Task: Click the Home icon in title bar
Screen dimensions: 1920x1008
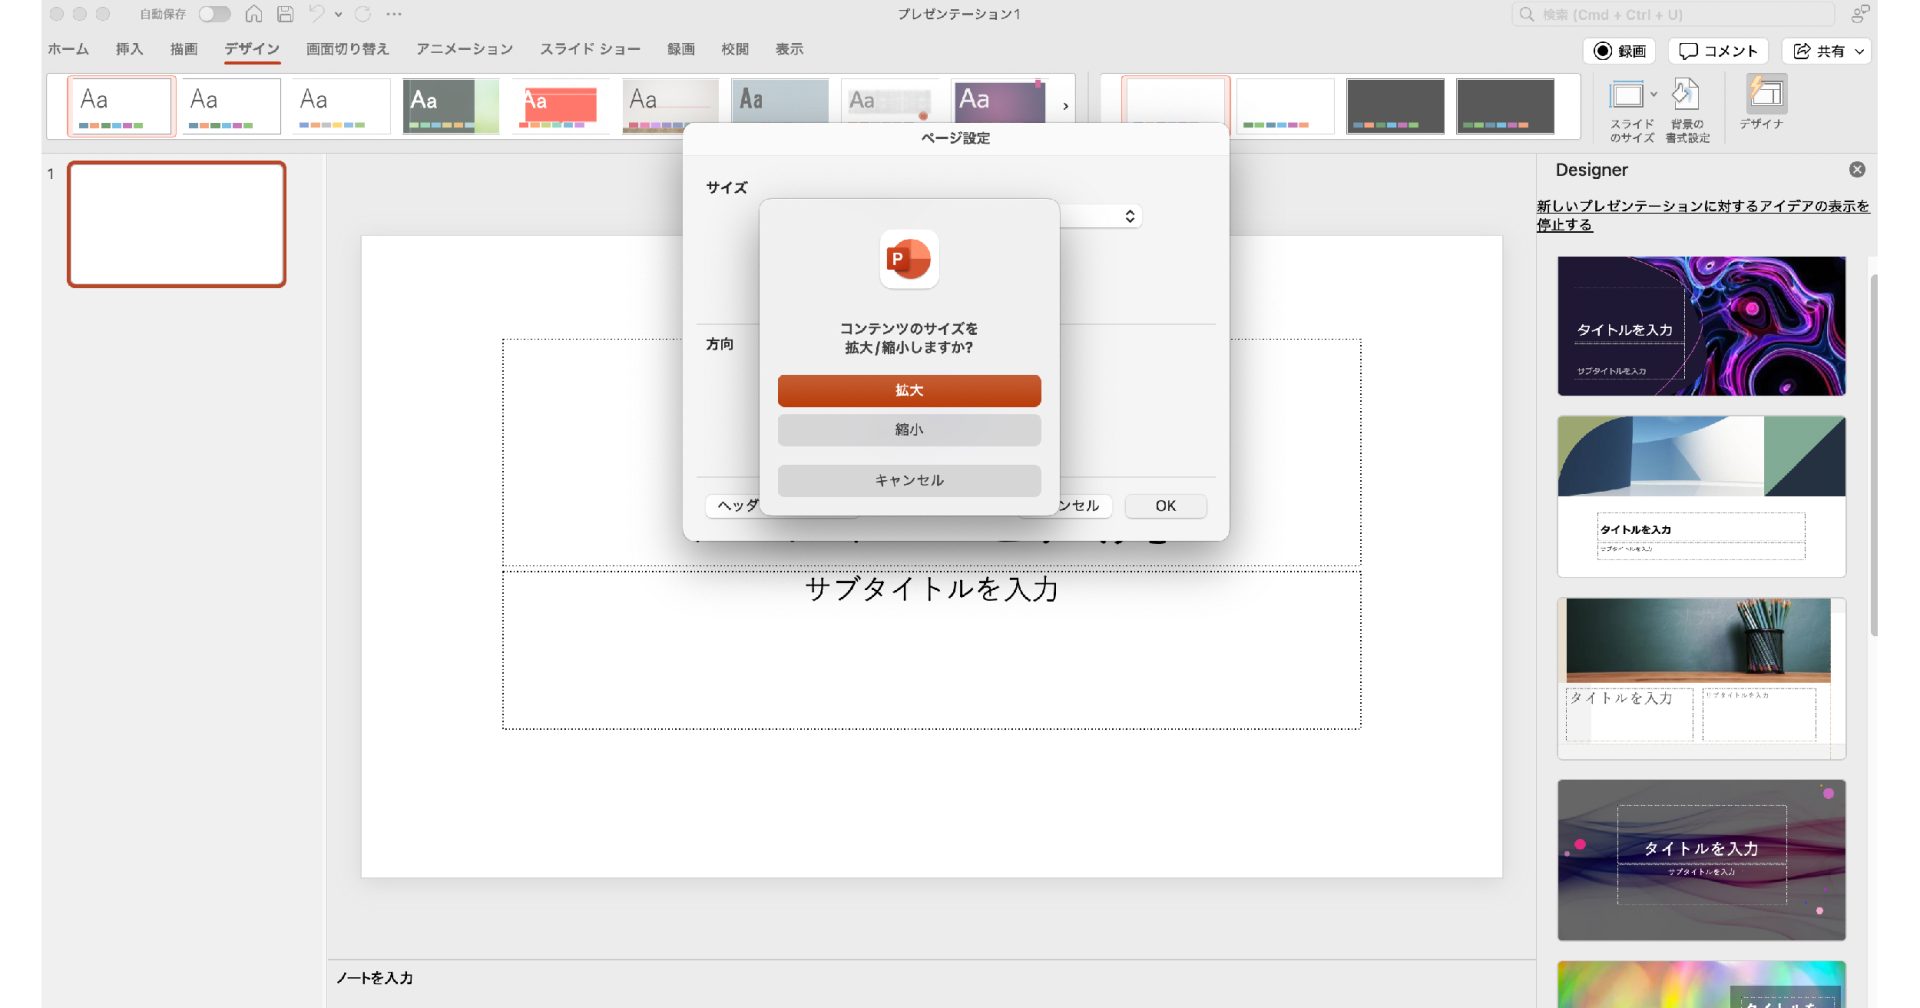Action: 254,14
